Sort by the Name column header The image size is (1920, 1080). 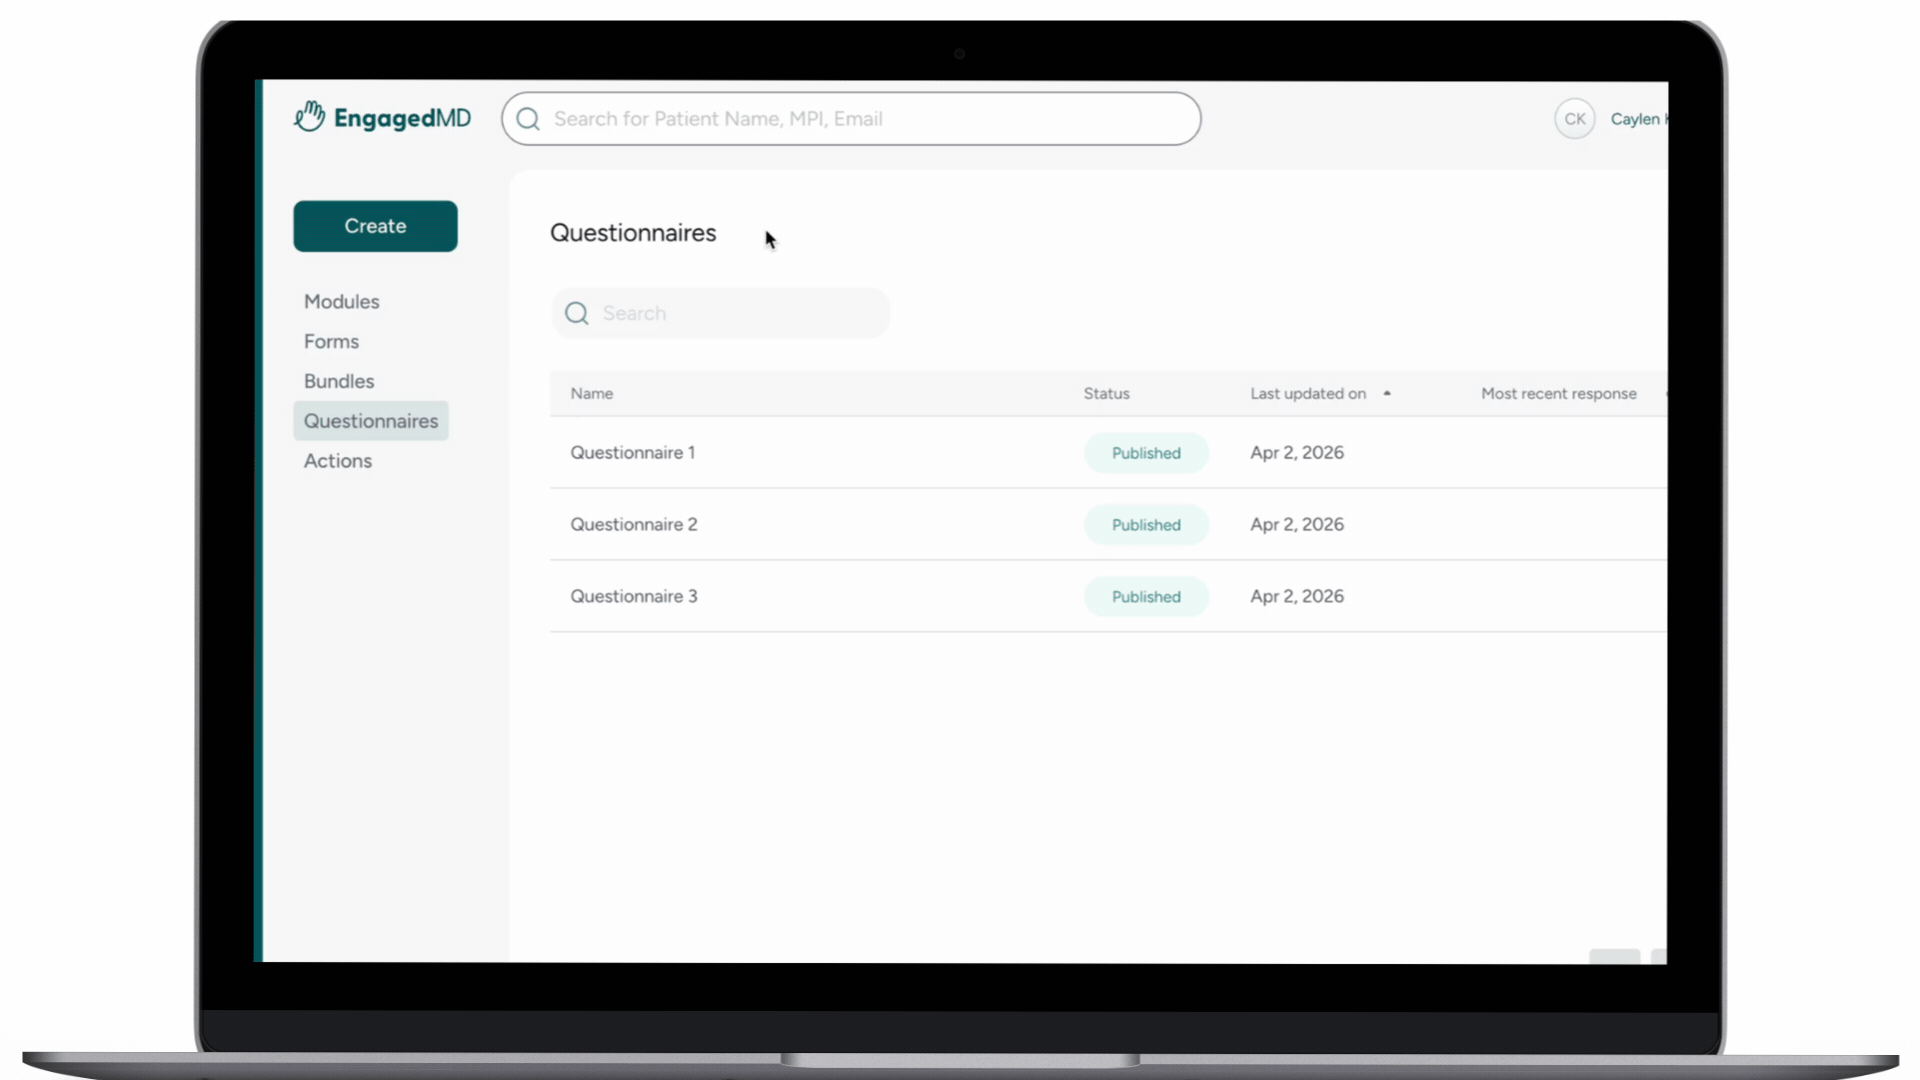click(x=592, y=394)
